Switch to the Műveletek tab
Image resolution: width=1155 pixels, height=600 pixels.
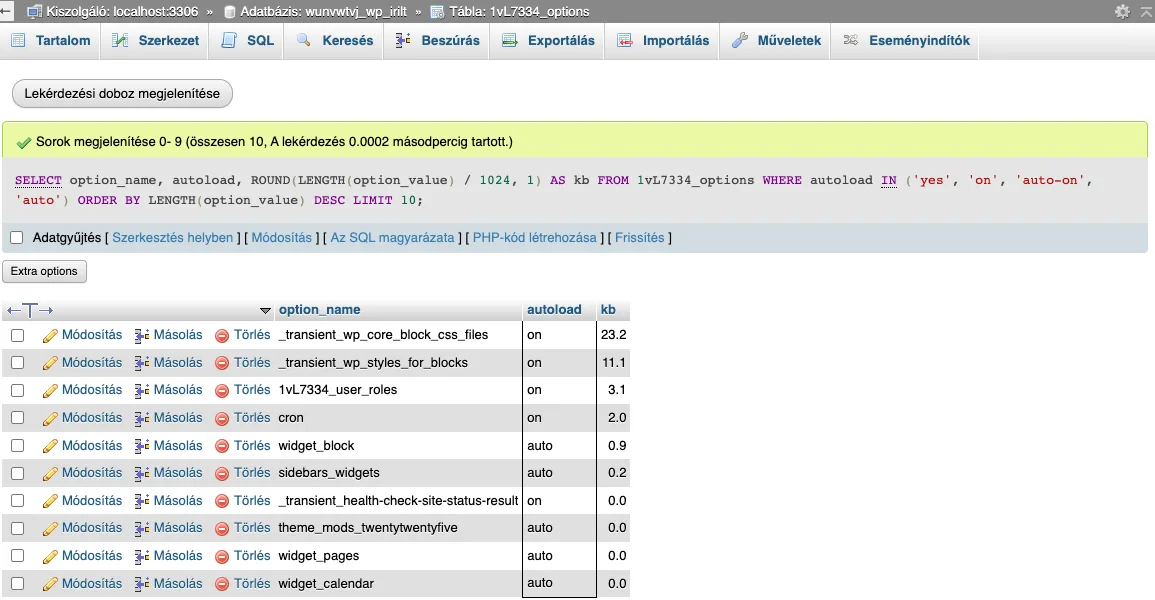point(776,40)
